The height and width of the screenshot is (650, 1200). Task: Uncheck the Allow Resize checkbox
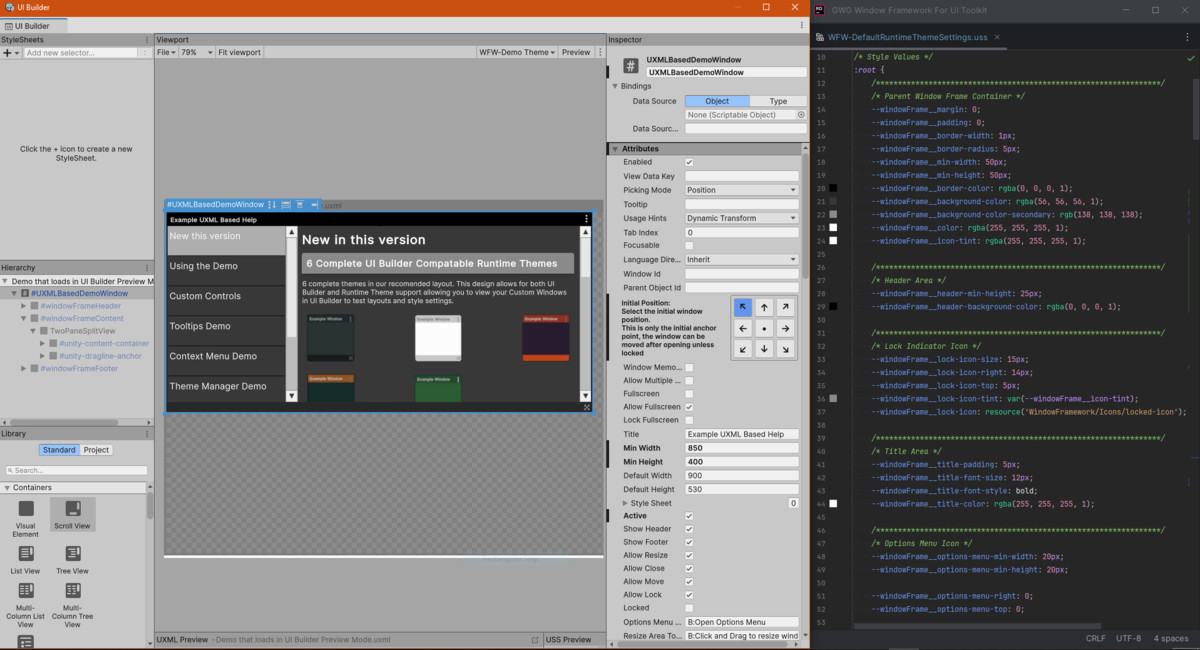(689, 555)
